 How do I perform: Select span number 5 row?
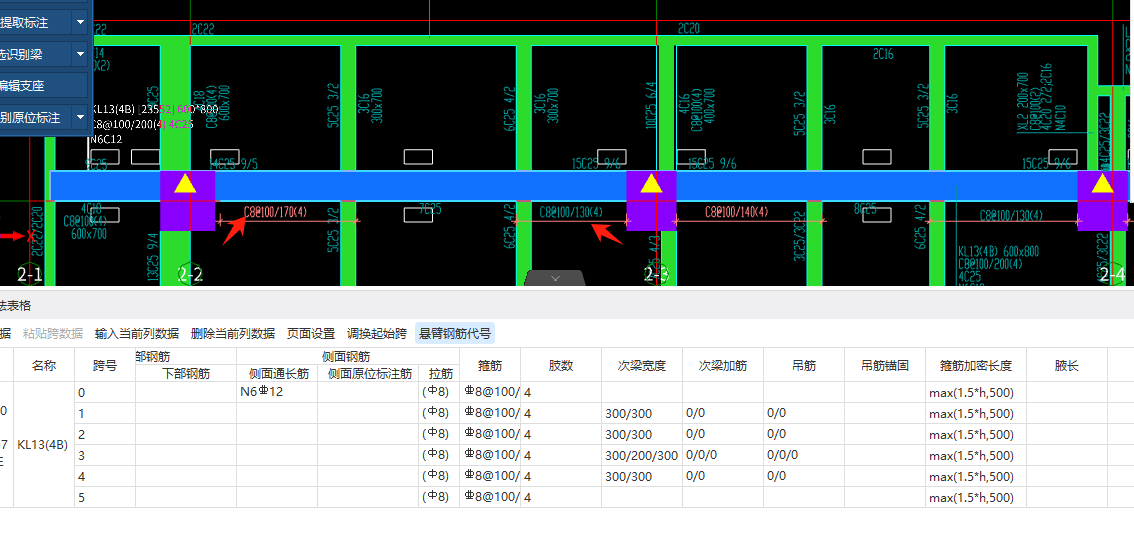105,497
